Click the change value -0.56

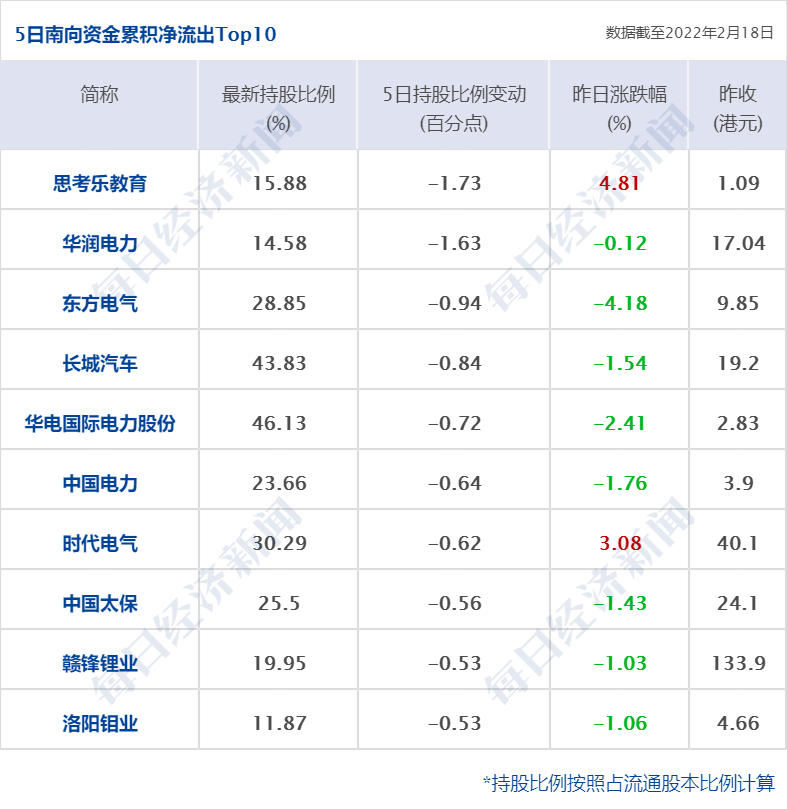click(454, 603)
